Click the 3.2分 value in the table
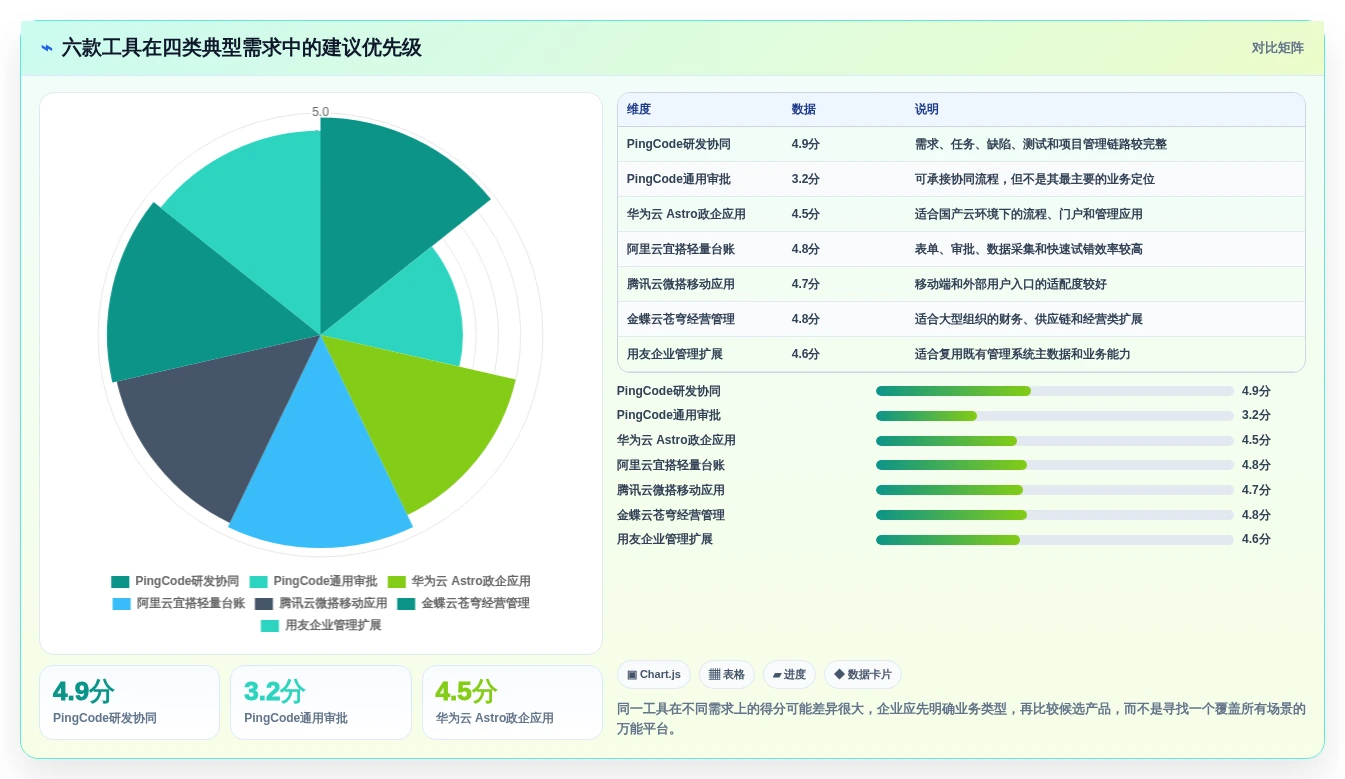 coord(805,179)
